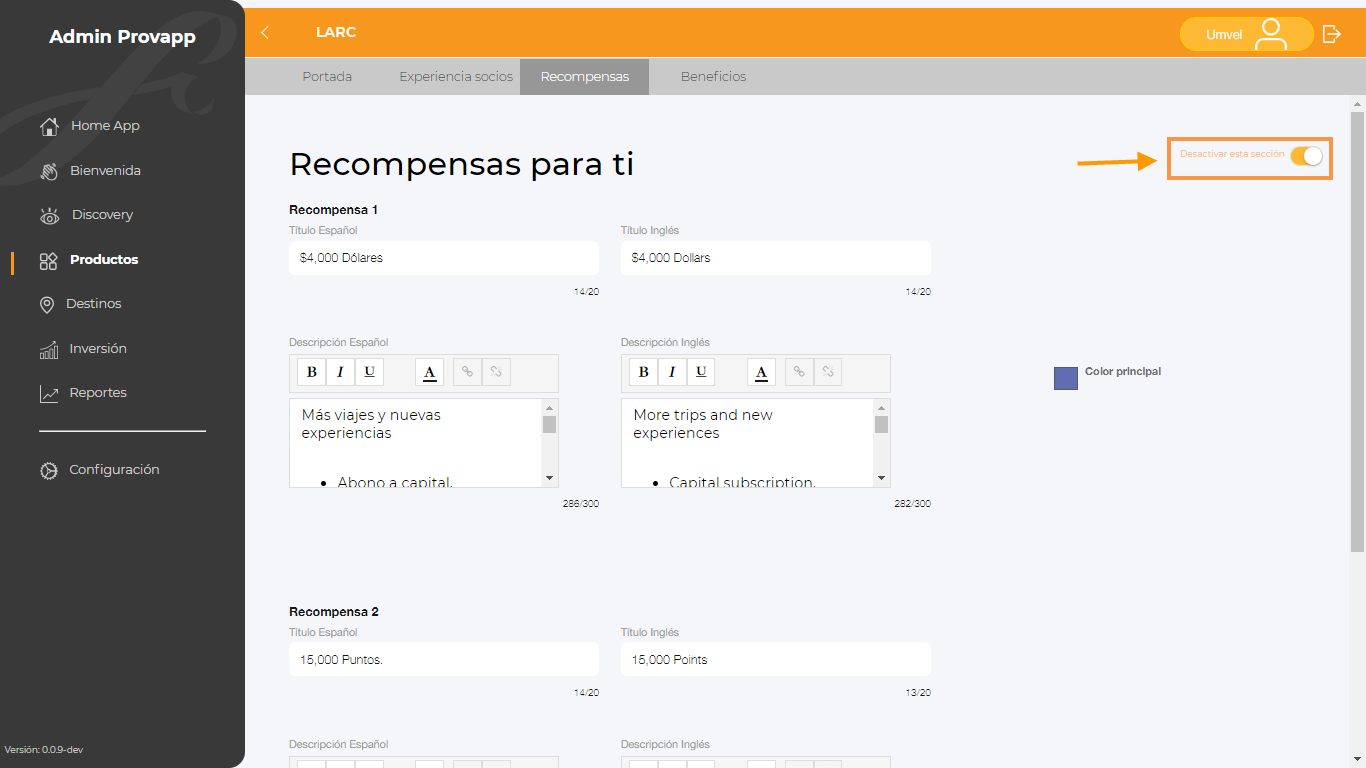Select the Recompensas tab
Screen dimensions: 1366x768
[585, 77]
